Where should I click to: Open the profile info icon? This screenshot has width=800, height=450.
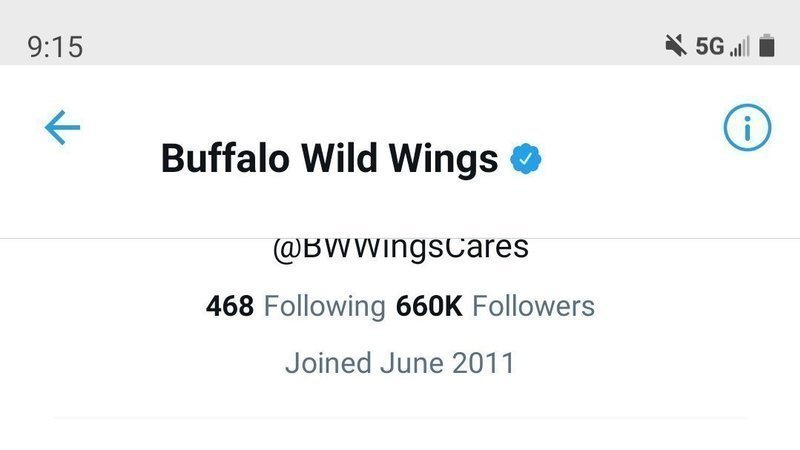(x=747, y=128)
